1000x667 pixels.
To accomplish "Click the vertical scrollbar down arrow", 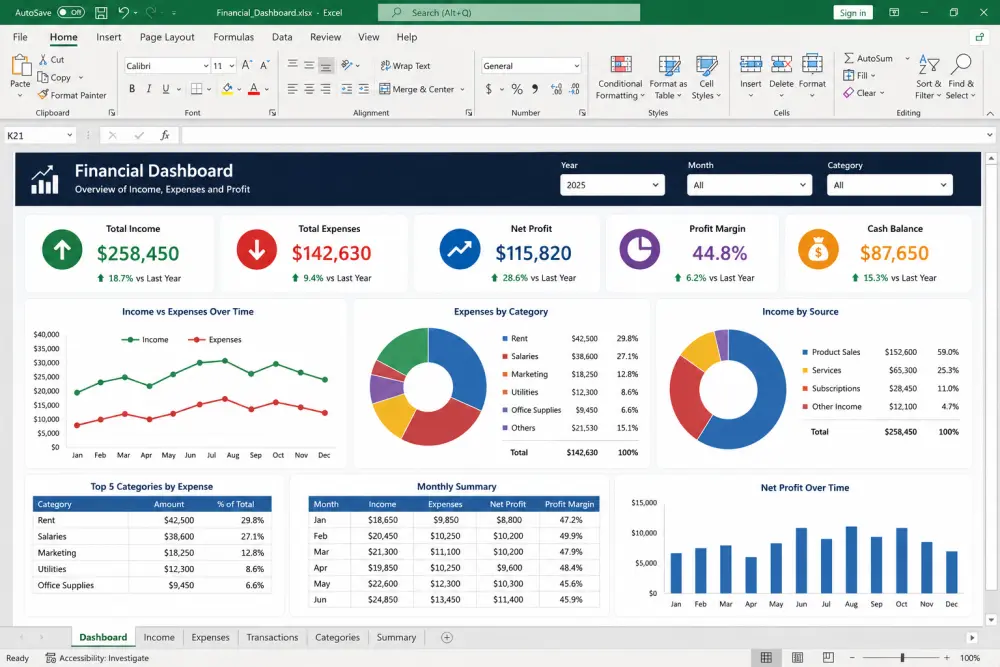I will (990, 619).
